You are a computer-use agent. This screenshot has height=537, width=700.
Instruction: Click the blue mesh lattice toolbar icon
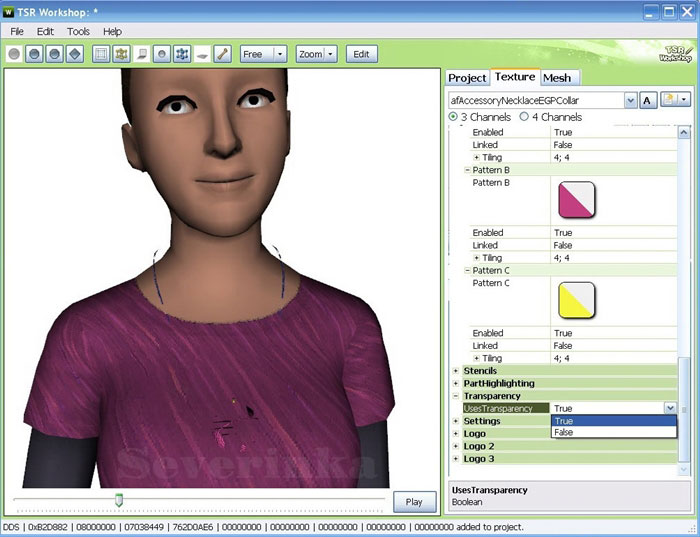(x=182, y=54)
